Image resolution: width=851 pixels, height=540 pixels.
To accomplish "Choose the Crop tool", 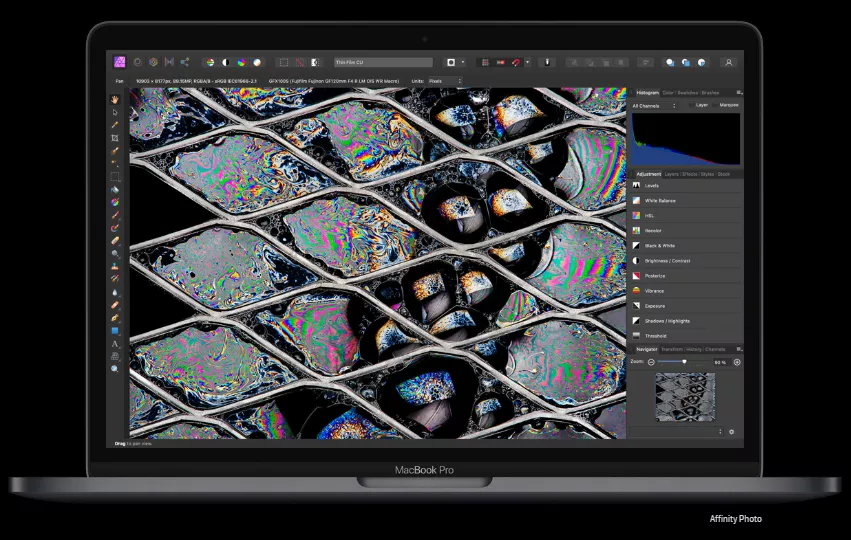I will (115, 138).
